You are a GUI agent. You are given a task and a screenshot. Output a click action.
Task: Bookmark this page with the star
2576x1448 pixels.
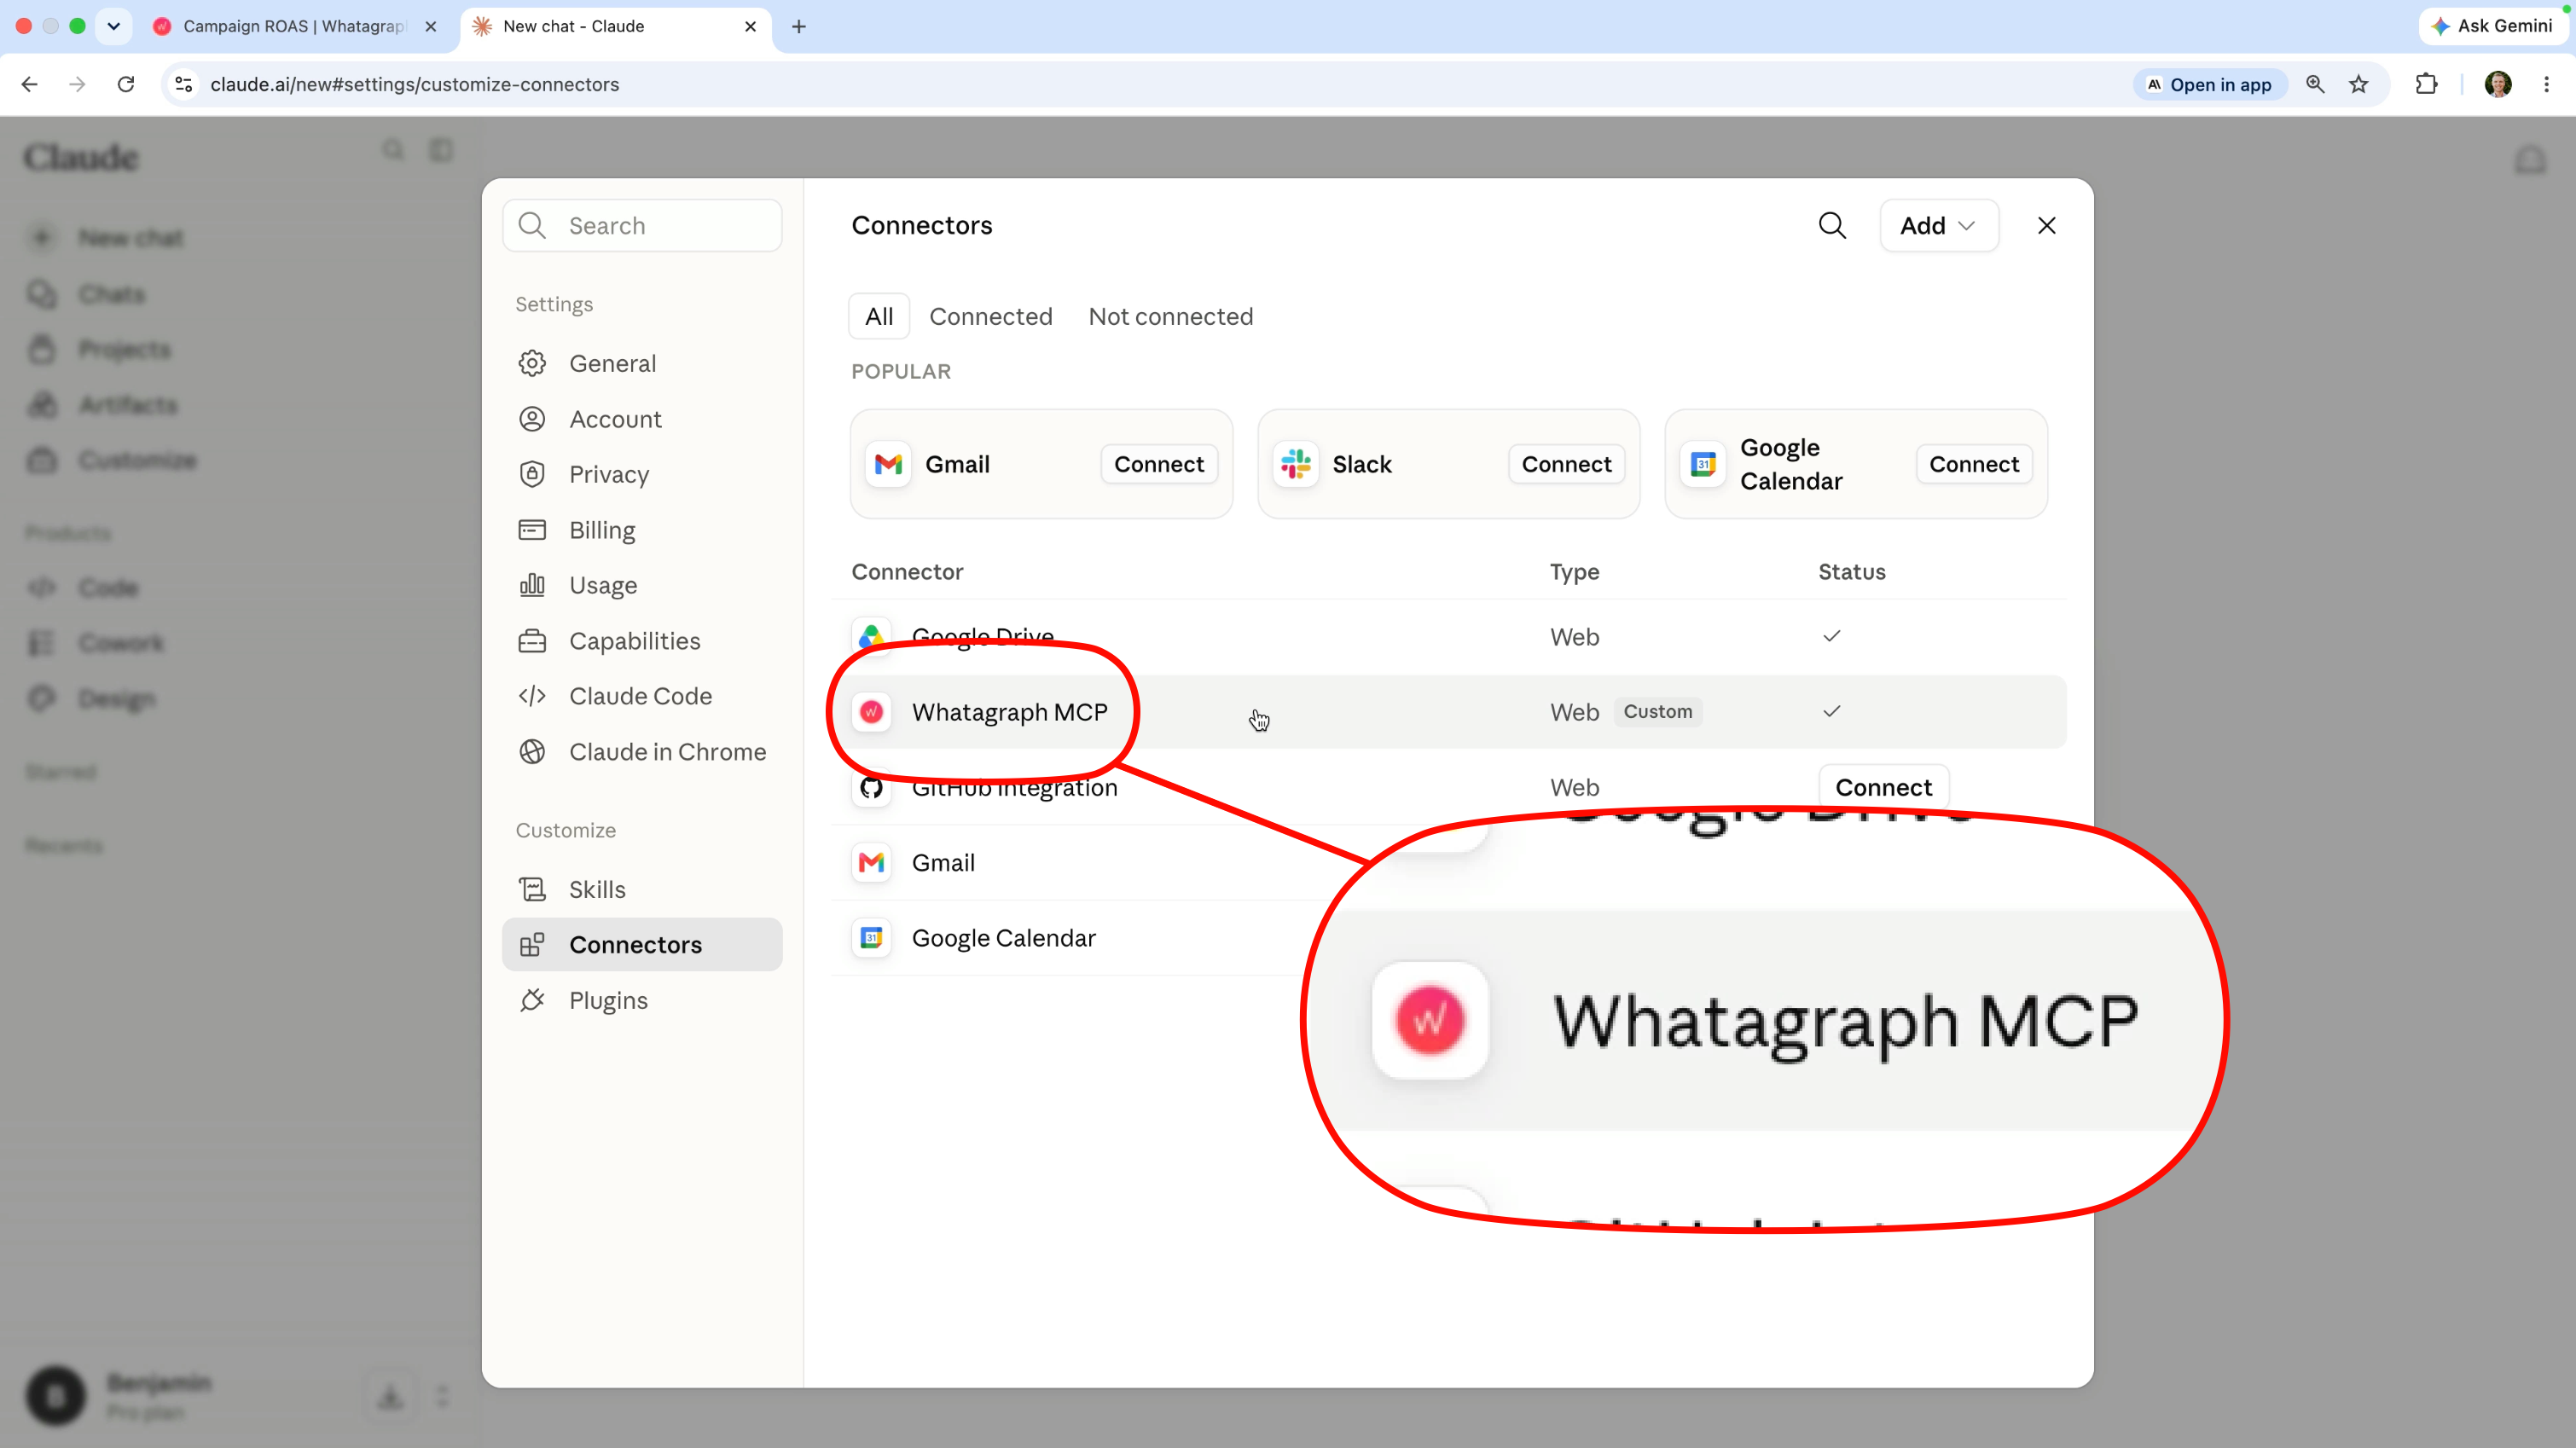pyautogui.click(x=2359, y=85)
